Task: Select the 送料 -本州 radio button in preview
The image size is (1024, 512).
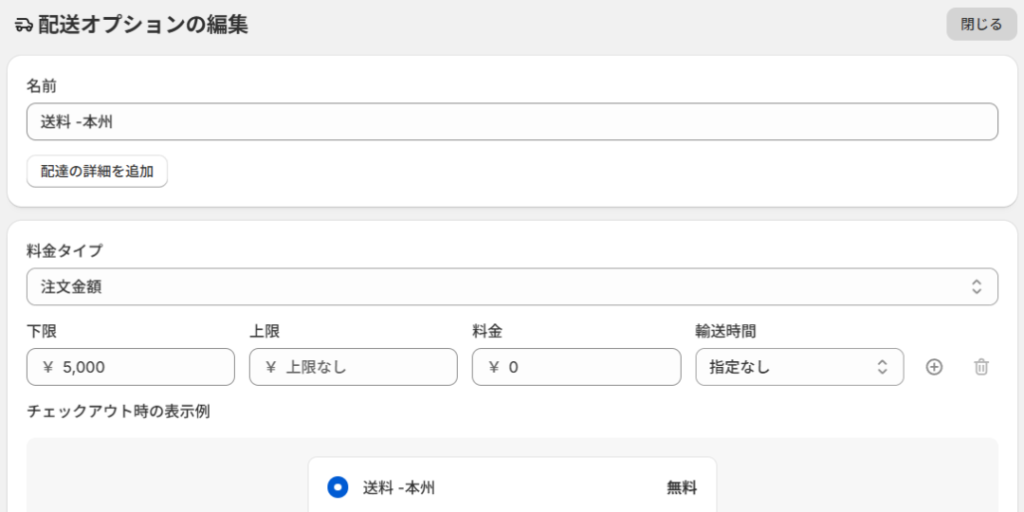Action: click(338, 487)
